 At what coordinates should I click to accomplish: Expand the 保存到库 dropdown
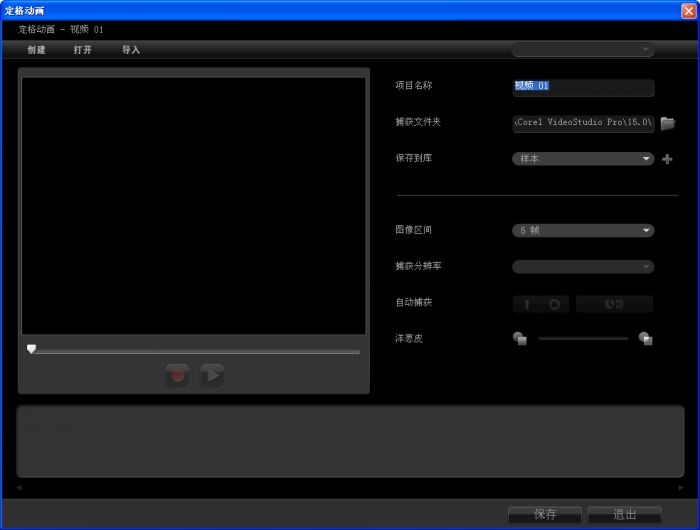click(x=583, y=159)
